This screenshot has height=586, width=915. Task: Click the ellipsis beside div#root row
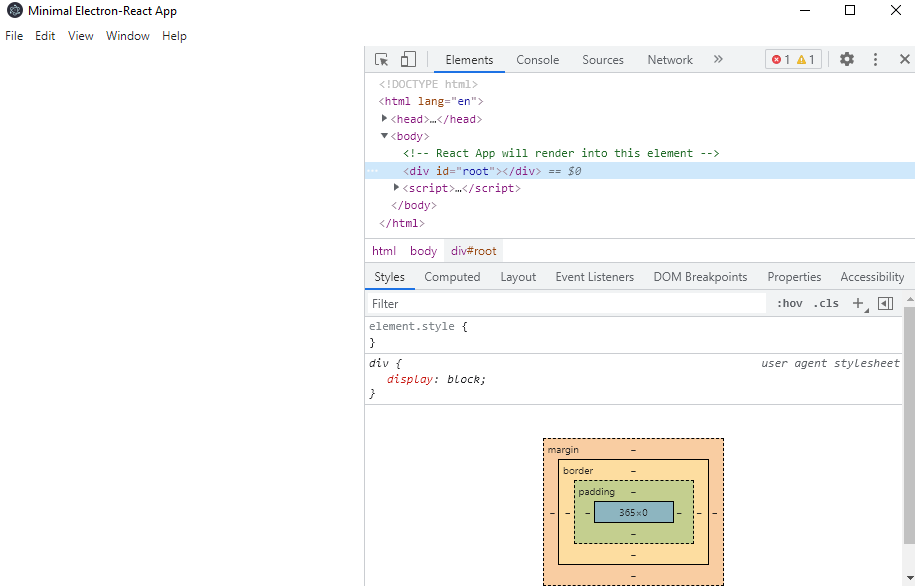pyautogui.click(x=372, y=171)
